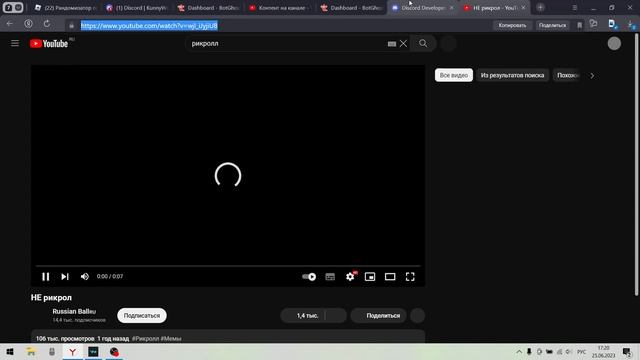Subscribe with the Подписаться button
Image resolution: width=640 pixels, height=360 pixels.
(x=142, y=316)
